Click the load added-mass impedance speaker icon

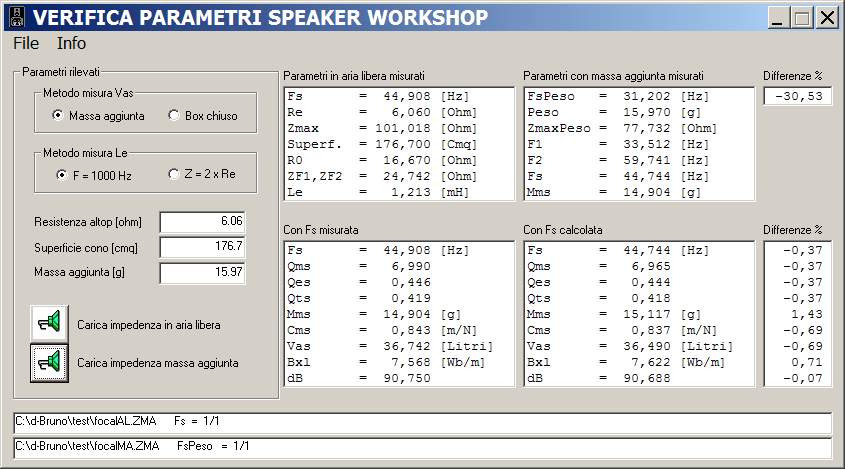(49, 363)
